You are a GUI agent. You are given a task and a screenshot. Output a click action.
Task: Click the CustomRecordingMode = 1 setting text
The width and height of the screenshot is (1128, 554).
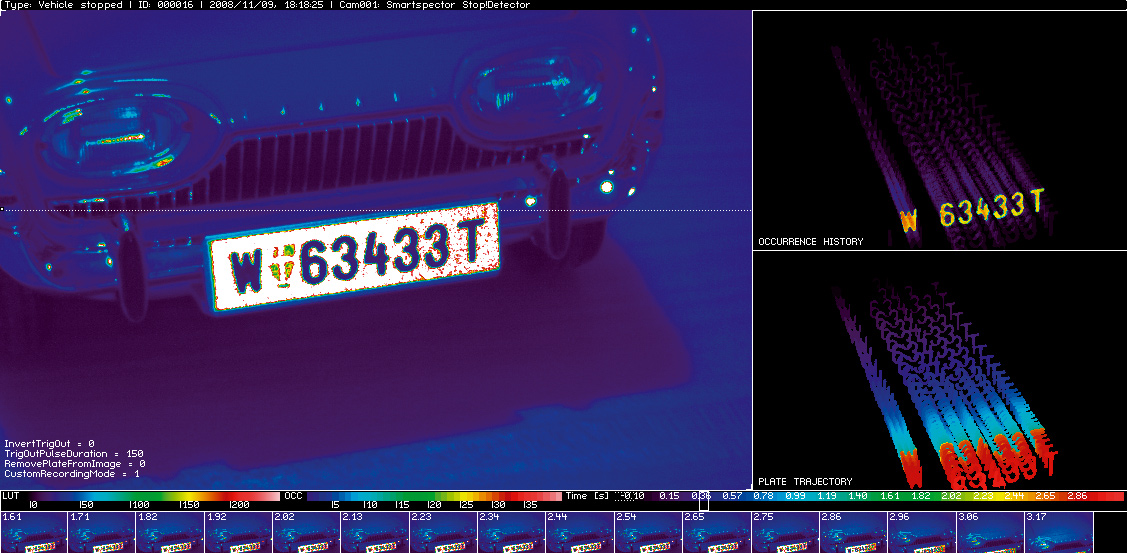tap(72, 474)
